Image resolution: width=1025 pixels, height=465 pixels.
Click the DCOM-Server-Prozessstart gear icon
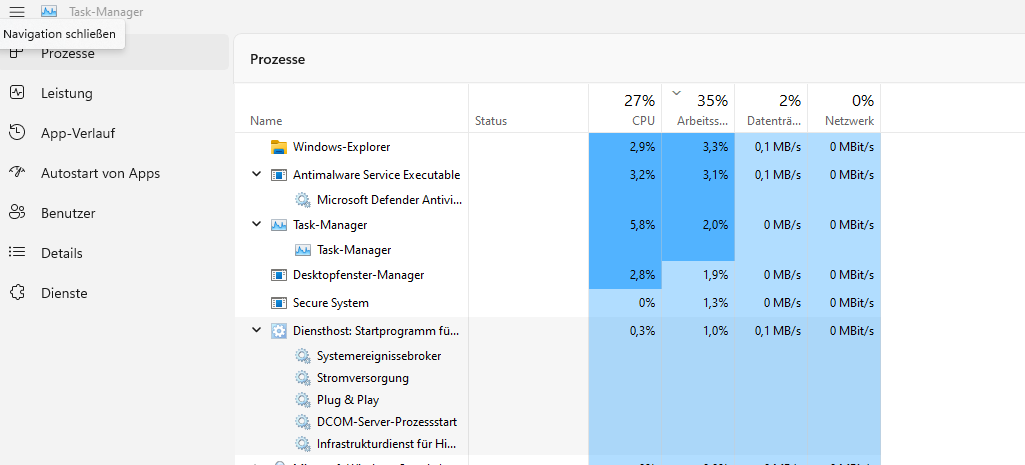click(x=302, y=422)
